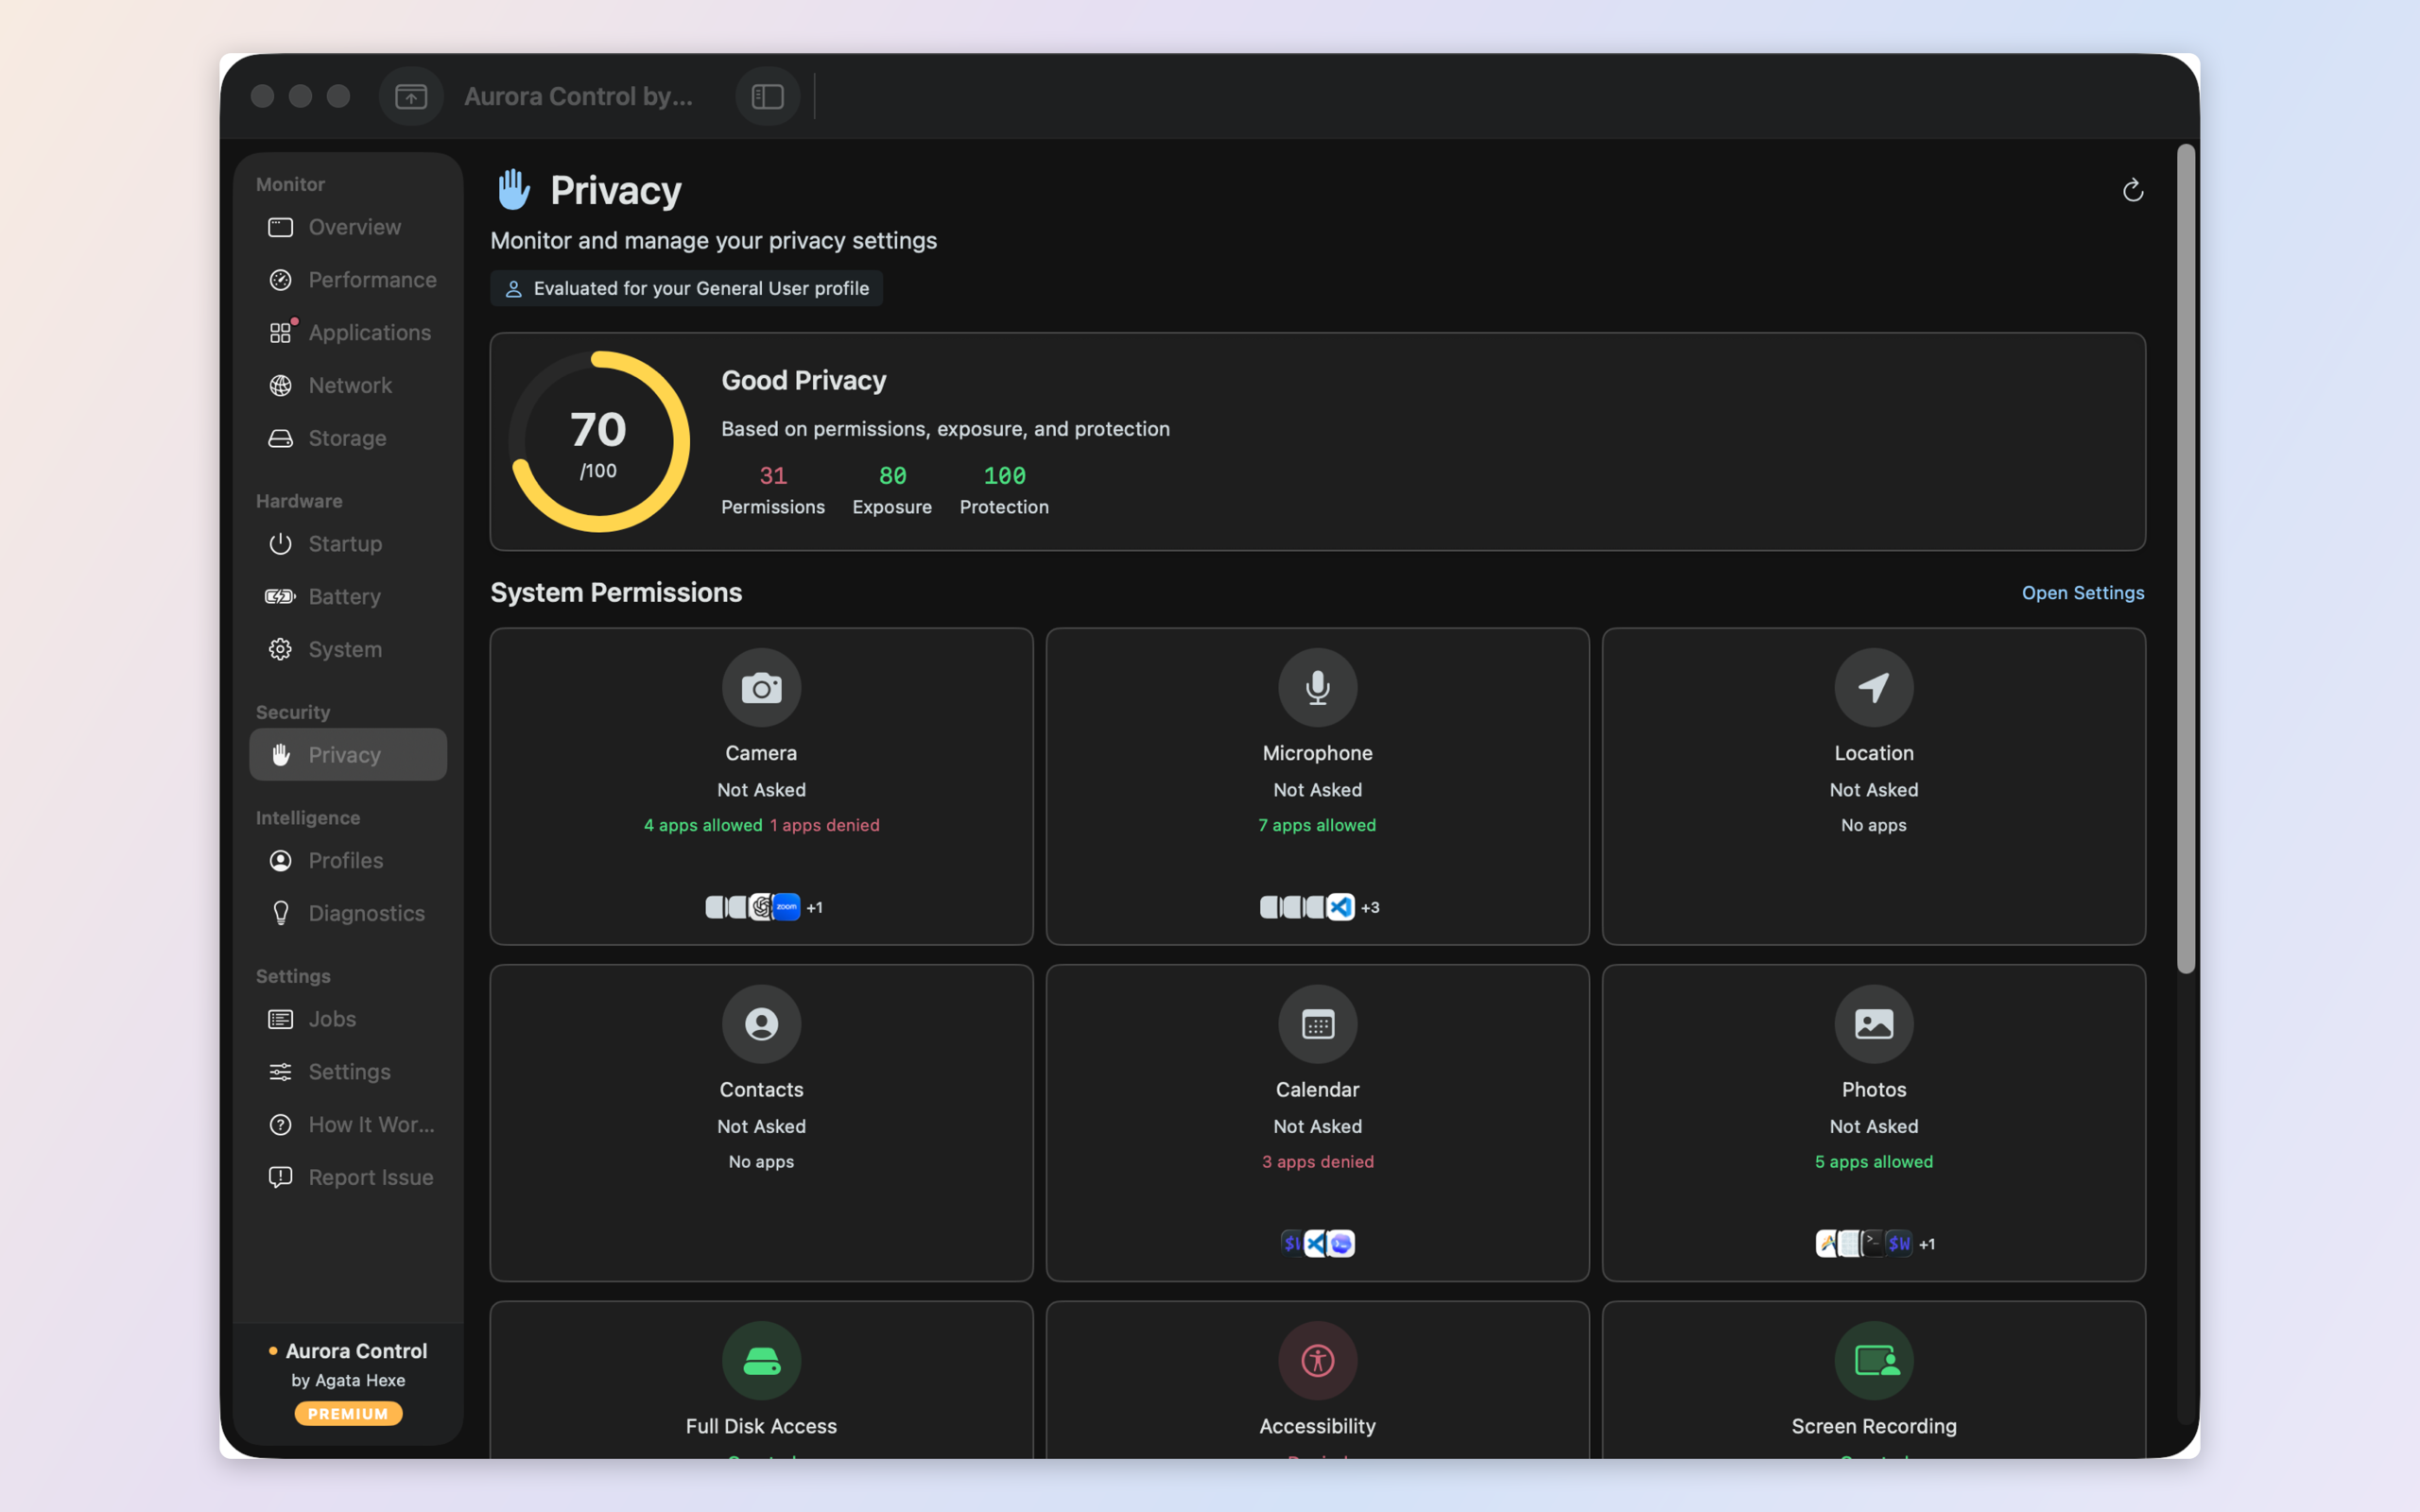
Task: Click Evaluated for your General User profile badge
Action: (x=686, y=288)
